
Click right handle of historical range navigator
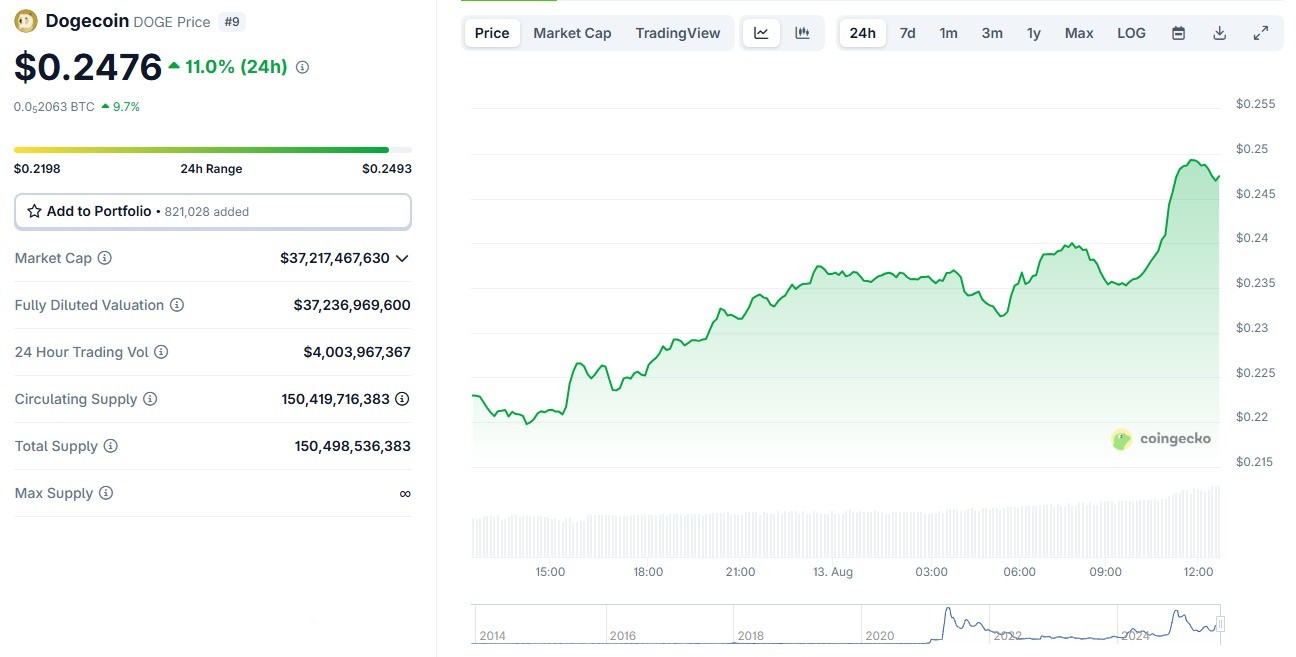(1220, 625)
